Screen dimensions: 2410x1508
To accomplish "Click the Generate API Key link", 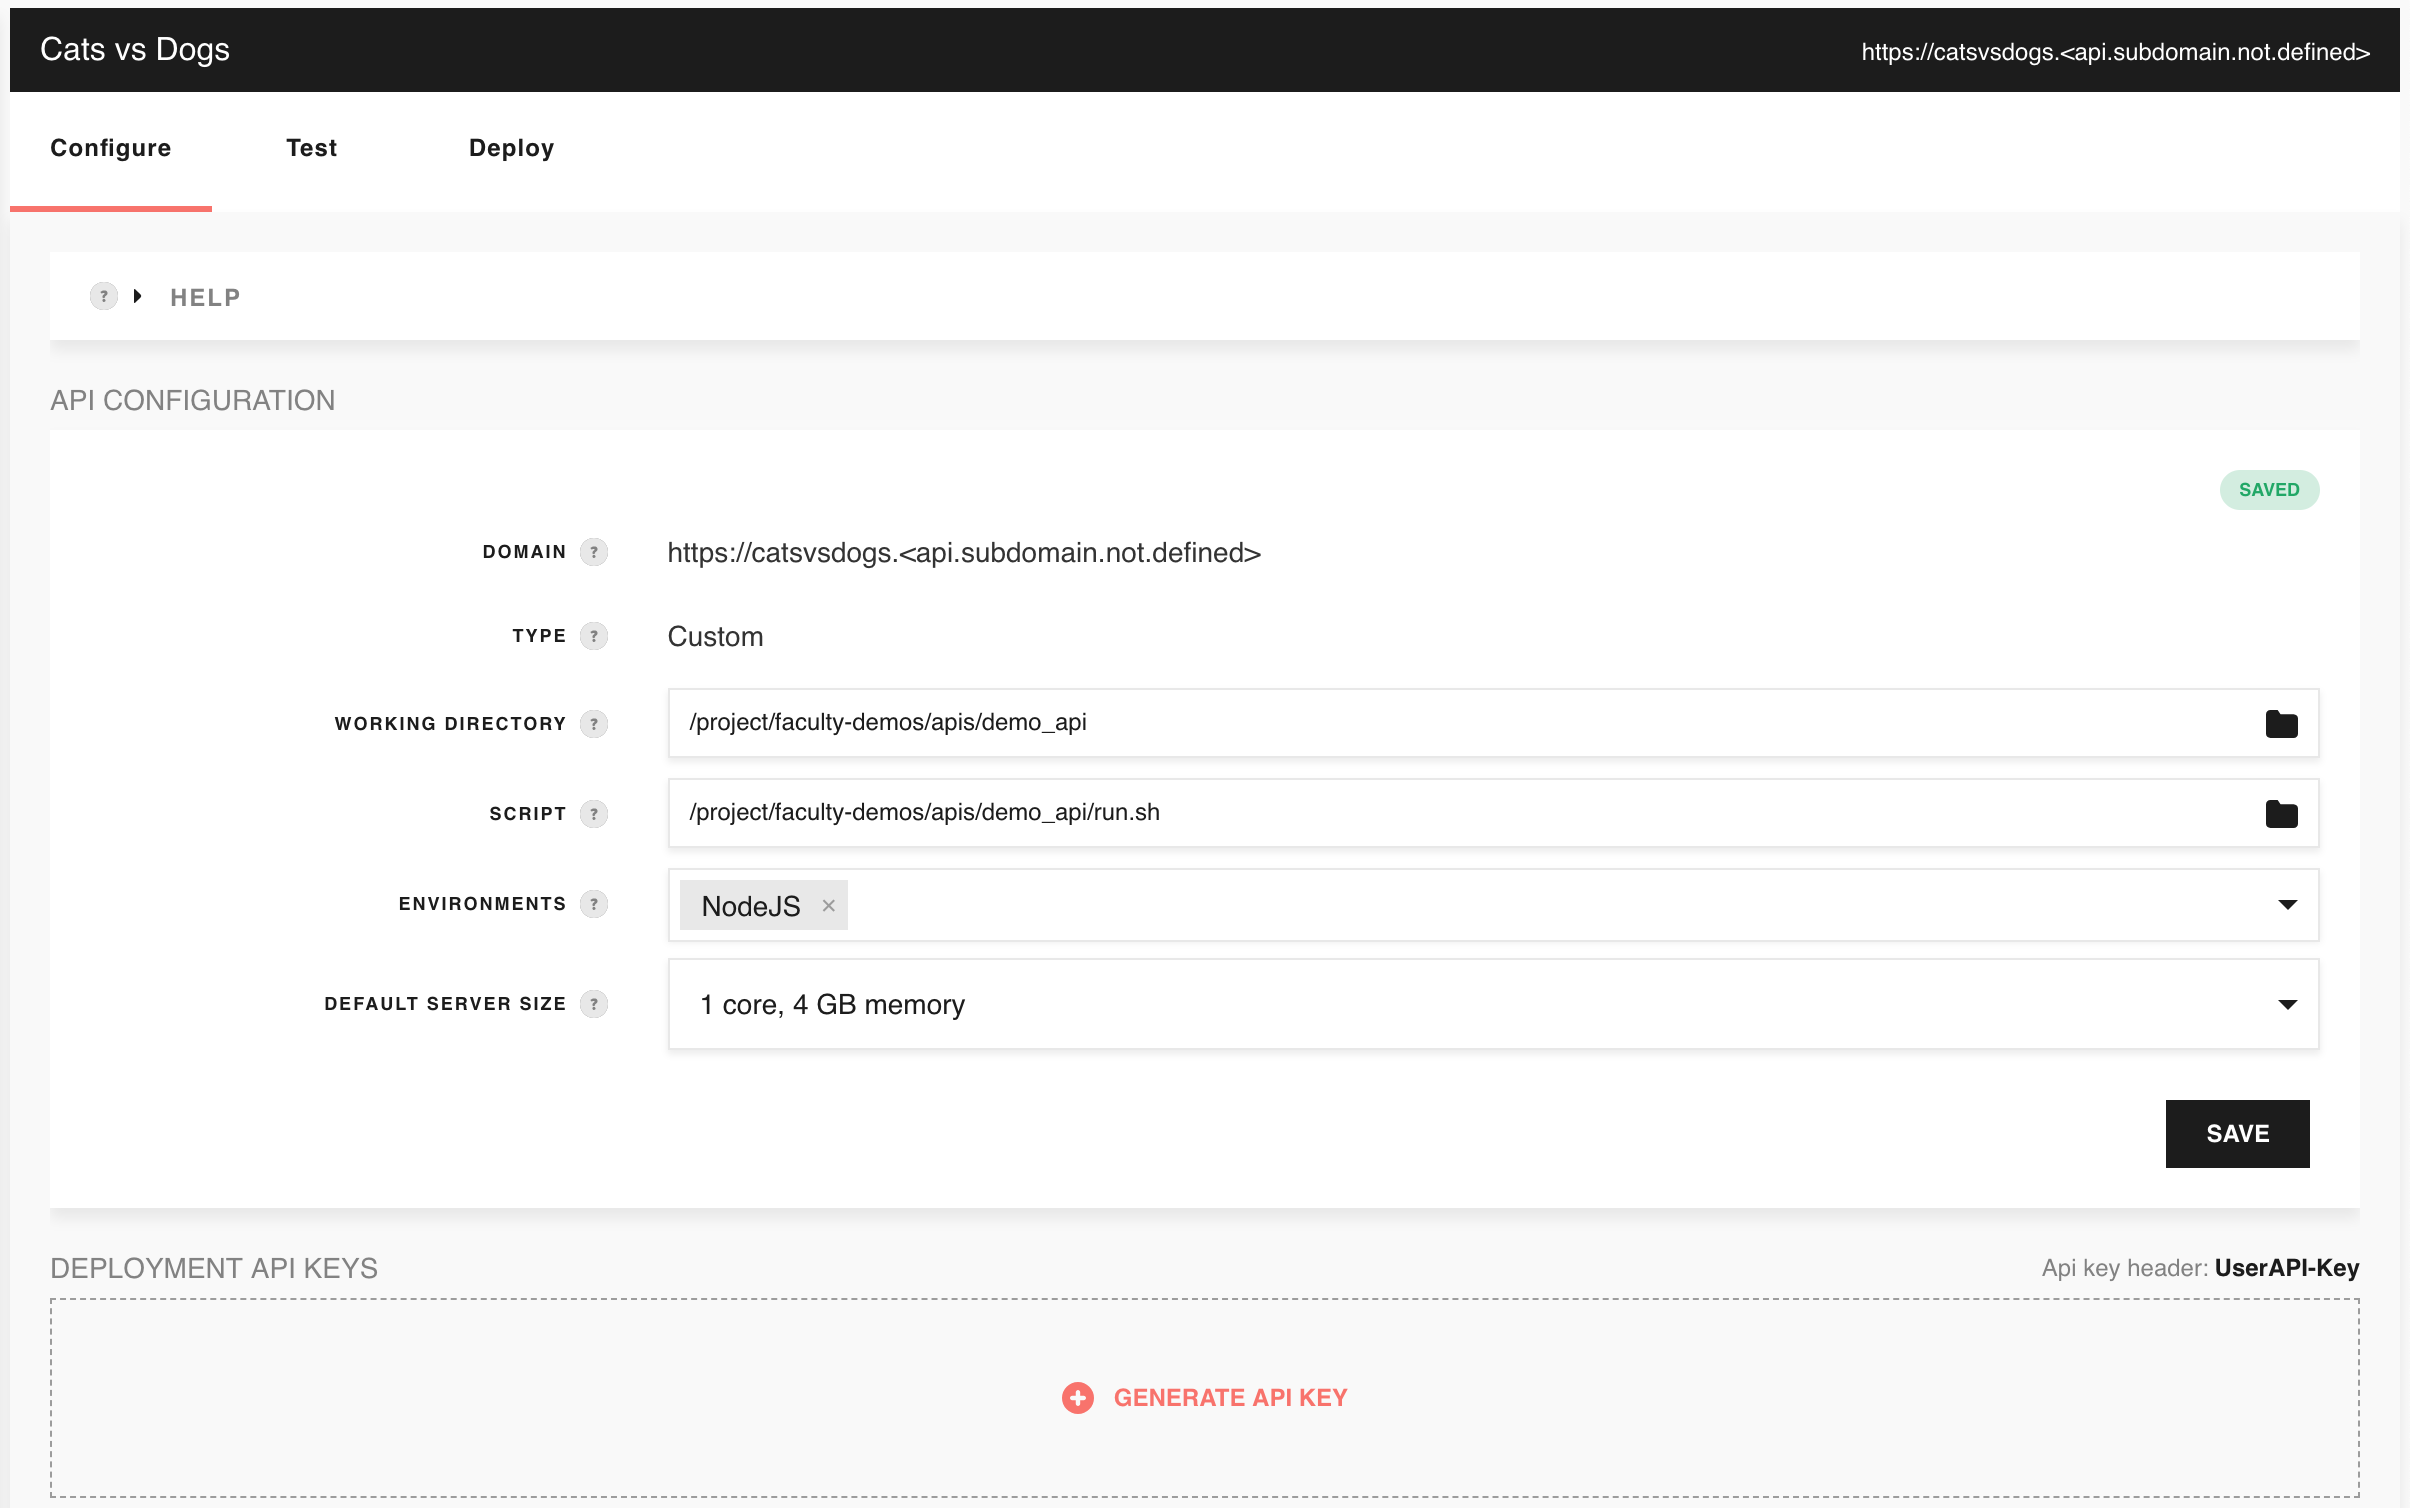I will point(1230,1398).
